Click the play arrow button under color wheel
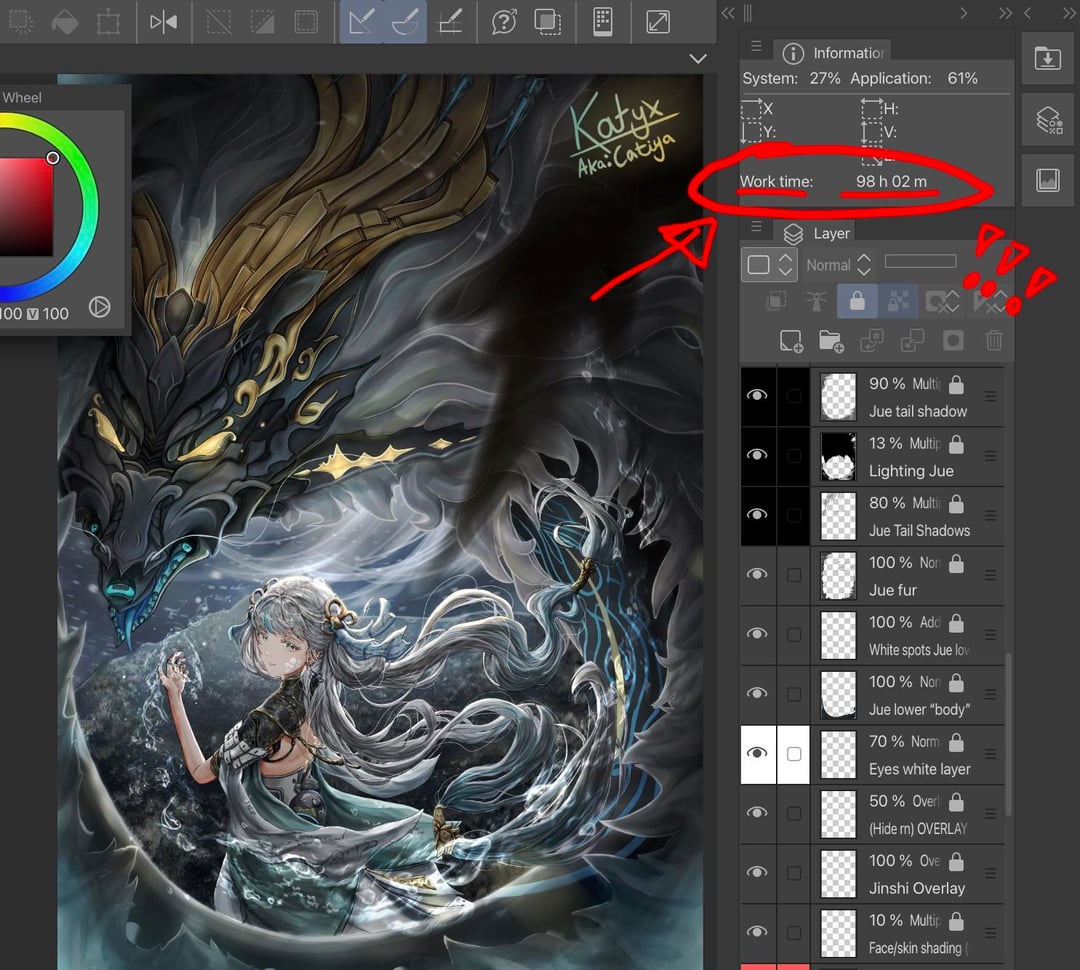This screenshot has height=970, width=1080. 99,308
